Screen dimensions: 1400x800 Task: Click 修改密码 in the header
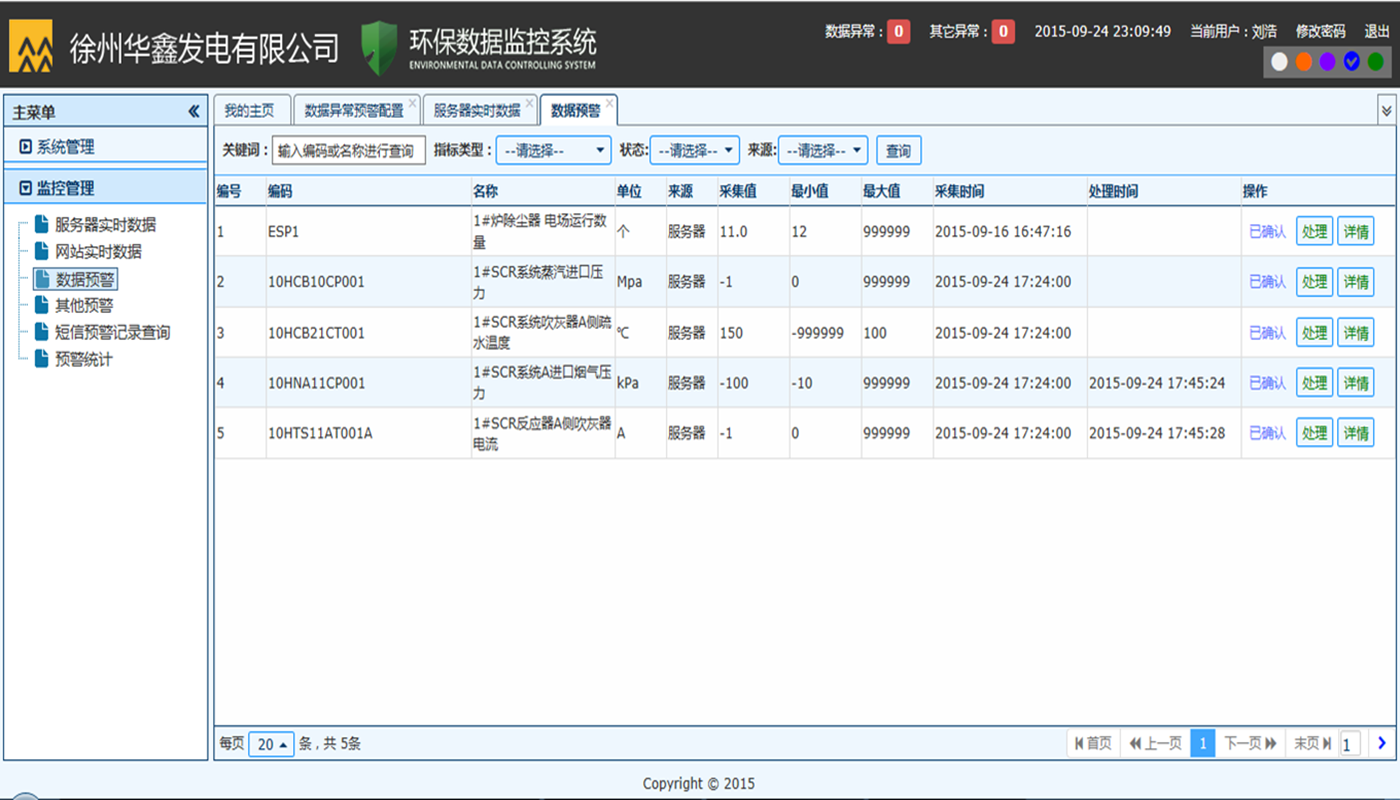(x=1320, y=31)
